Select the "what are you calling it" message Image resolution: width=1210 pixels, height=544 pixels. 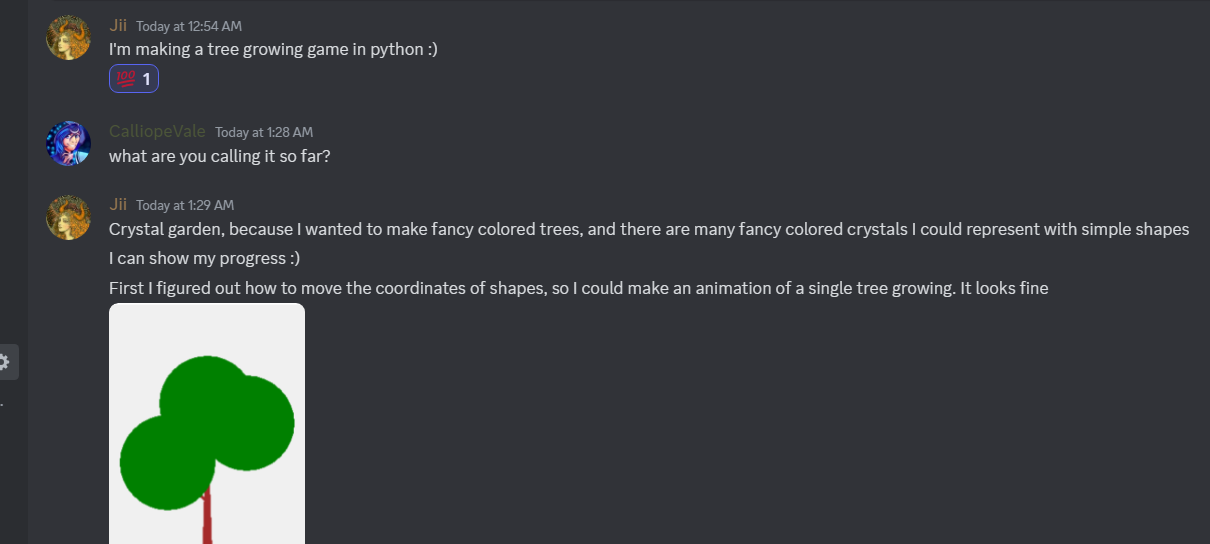219,156
